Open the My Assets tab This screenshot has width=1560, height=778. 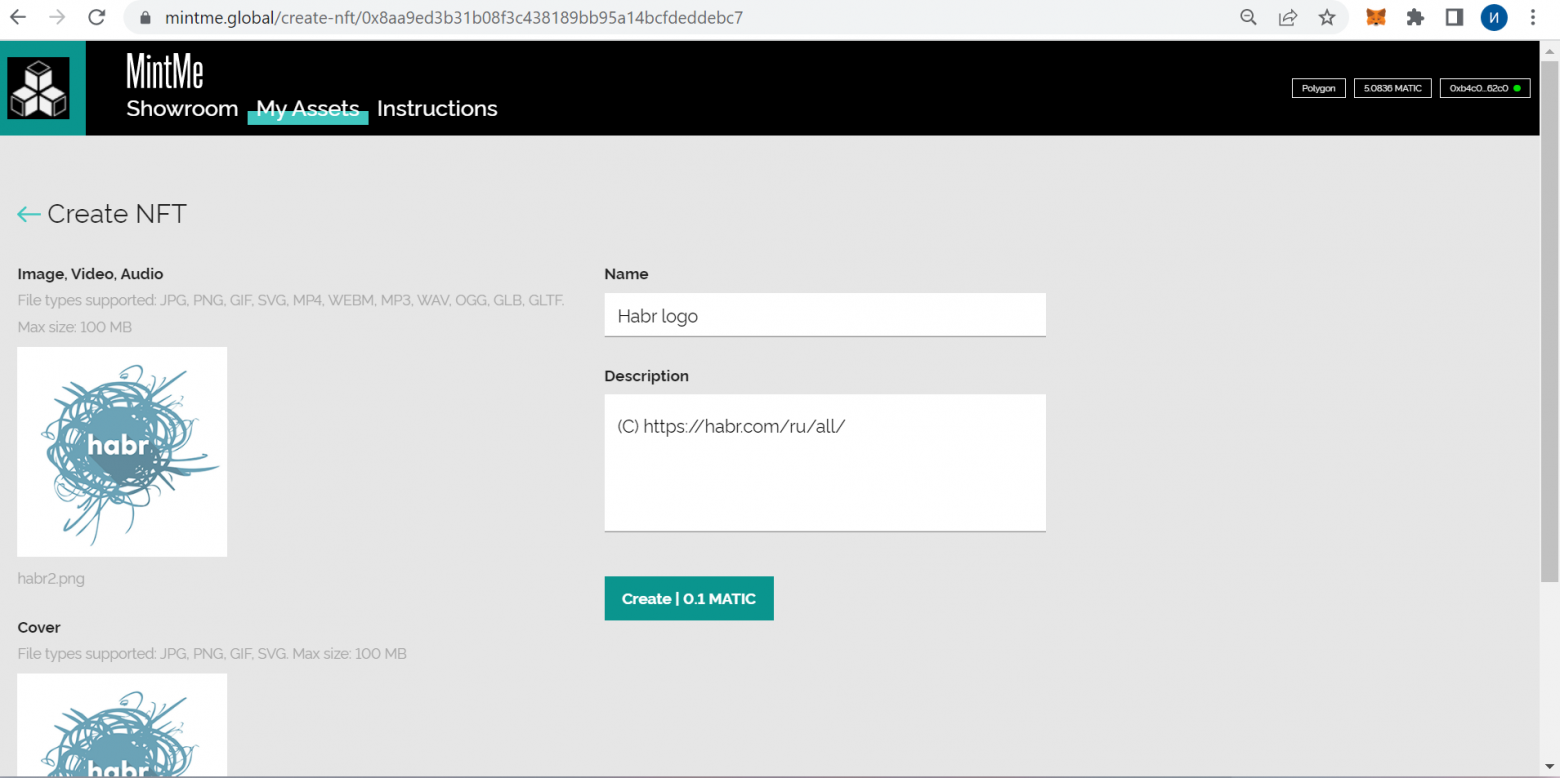(x=308, y=108)
